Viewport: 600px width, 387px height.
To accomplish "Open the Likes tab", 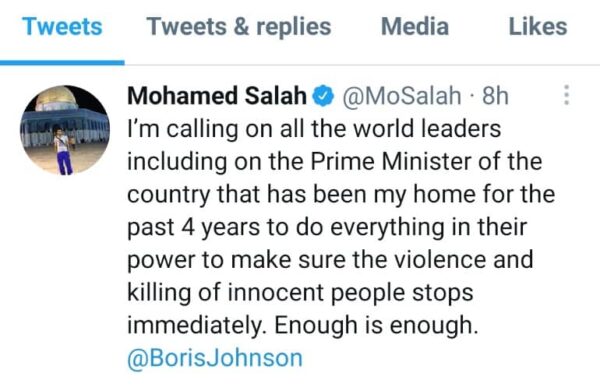I will [538, 27].
